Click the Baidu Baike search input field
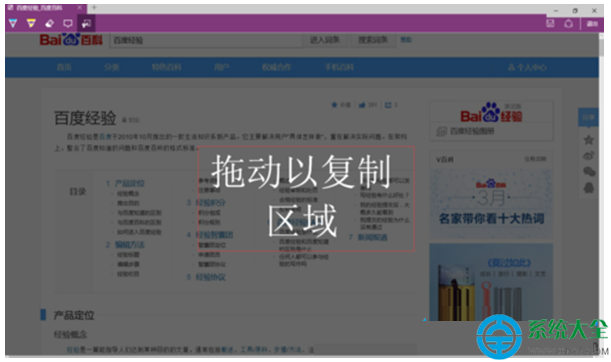 [x=206, y=40]
